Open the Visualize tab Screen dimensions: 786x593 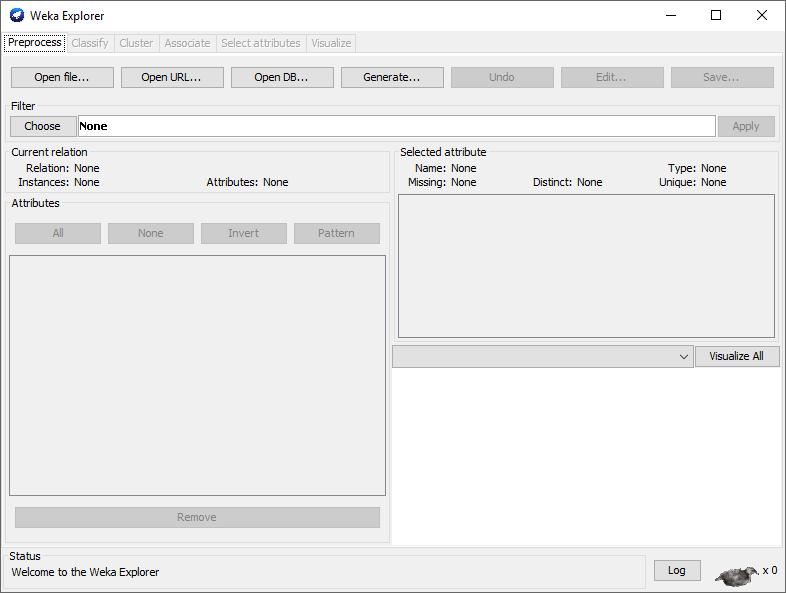point(331,43)
